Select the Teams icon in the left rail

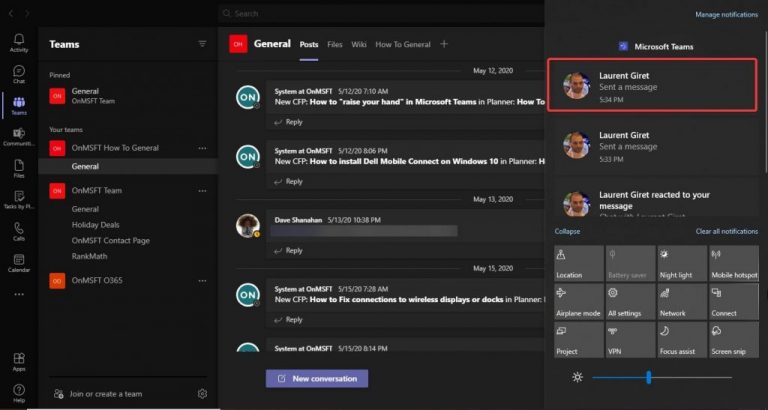click(19, 106)
